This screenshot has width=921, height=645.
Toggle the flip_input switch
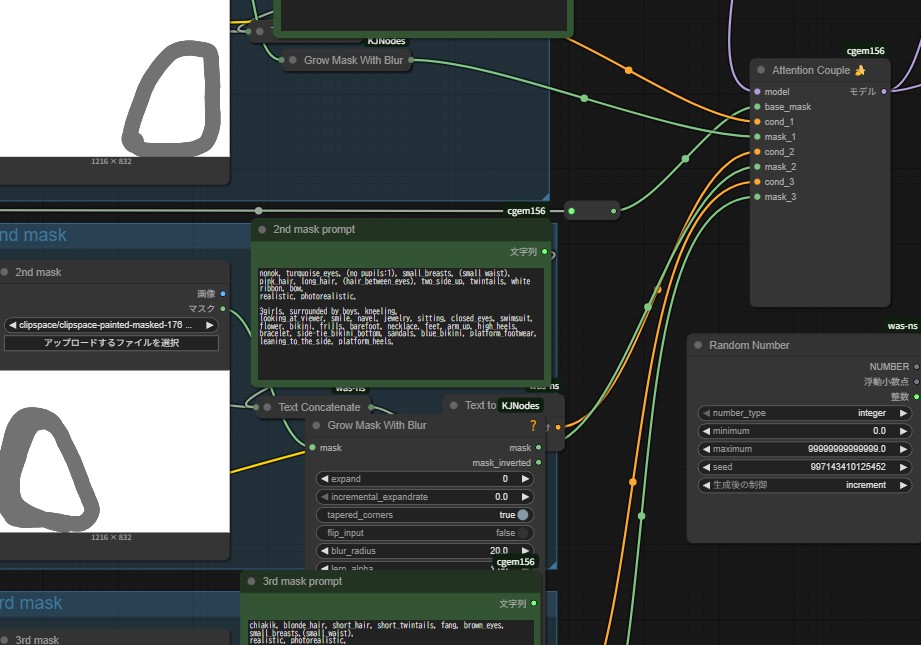pos(522,533)
